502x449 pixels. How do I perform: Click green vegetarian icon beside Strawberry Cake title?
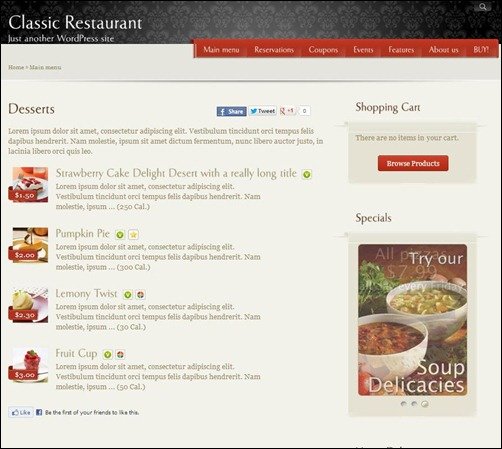(x=307, y=174)
